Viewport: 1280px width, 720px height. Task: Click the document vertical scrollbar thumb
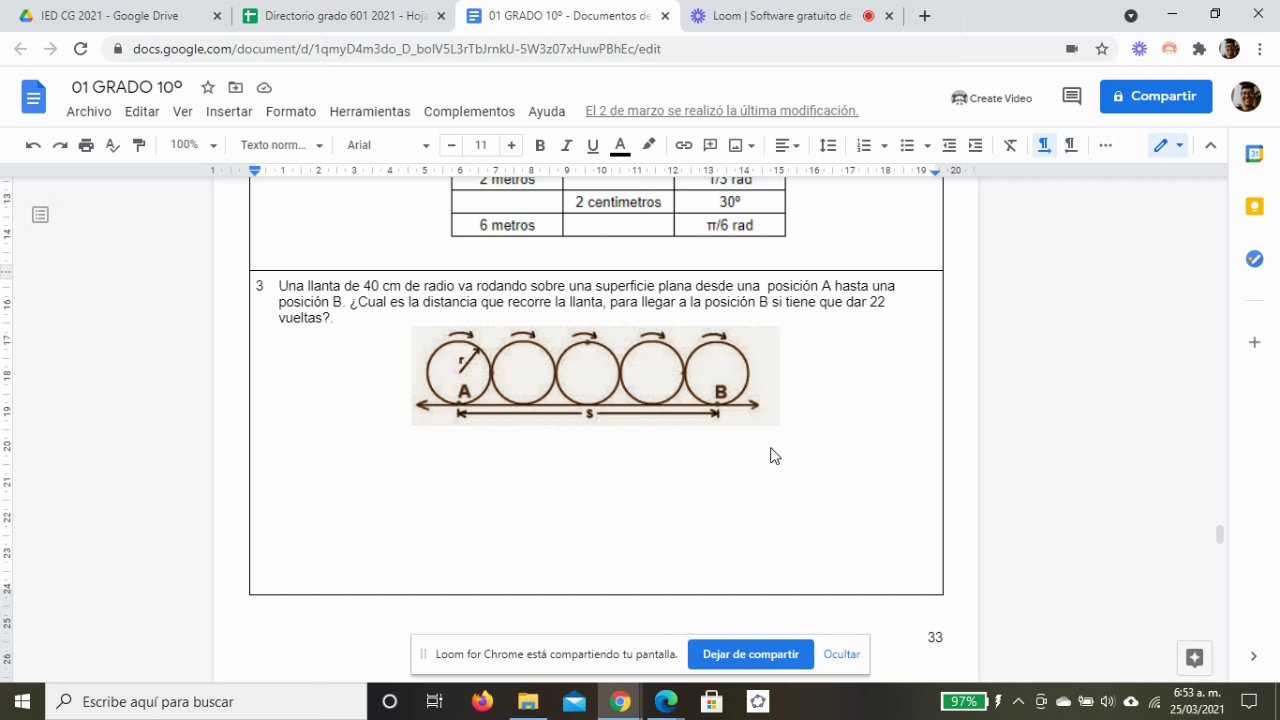(1220, 534)
